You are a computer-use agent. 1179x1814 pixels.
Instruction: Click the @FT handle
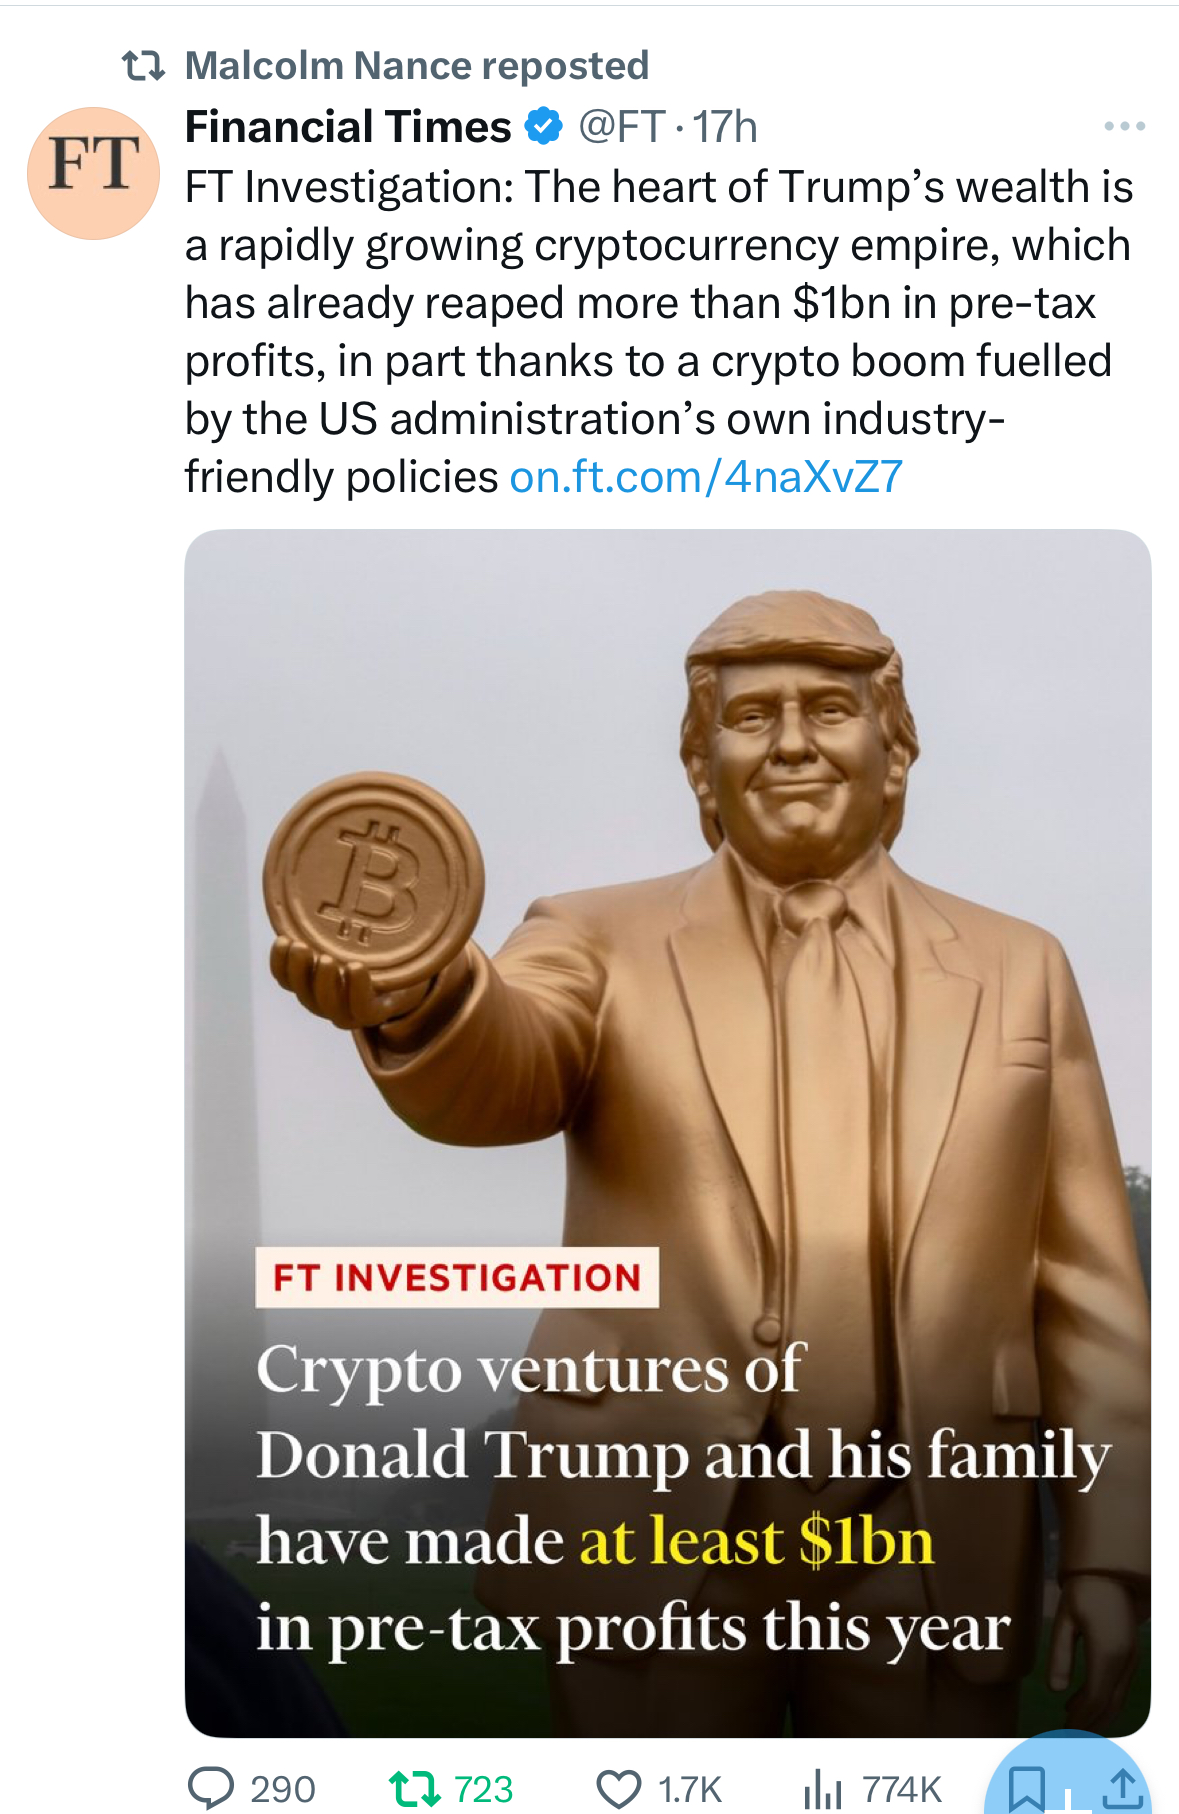click(621, 127)
